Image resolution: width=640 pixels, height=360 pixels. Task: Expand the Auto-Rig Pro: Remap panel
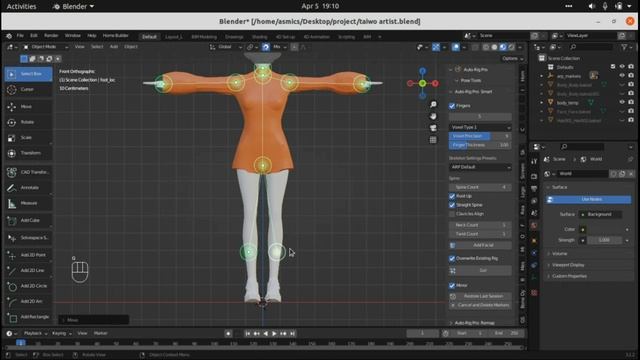pyautogui.click(x=474, y=323)
